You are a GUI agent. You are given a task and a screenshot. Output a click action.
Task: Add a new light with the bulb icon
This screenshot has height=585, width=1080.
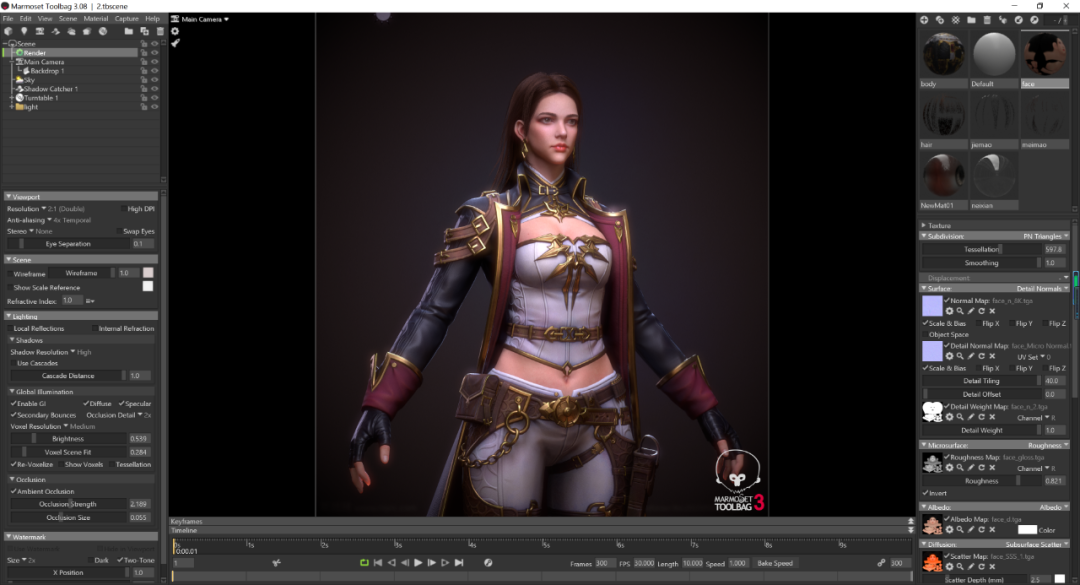[24, 31]
